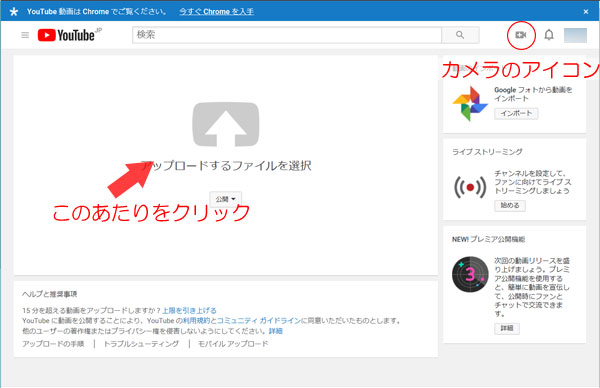Viewport: 600px width, 388px height.
Task: Click the video camera upload icon
Action: click(521, 35)
